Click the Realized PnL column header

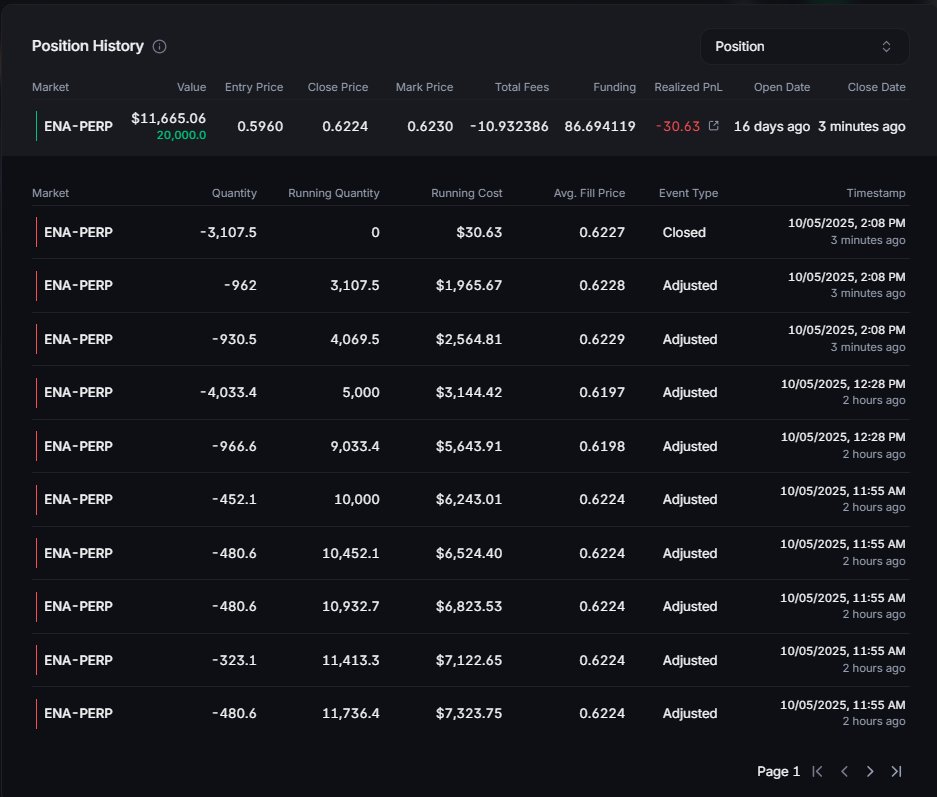click(x=688, y=87)
